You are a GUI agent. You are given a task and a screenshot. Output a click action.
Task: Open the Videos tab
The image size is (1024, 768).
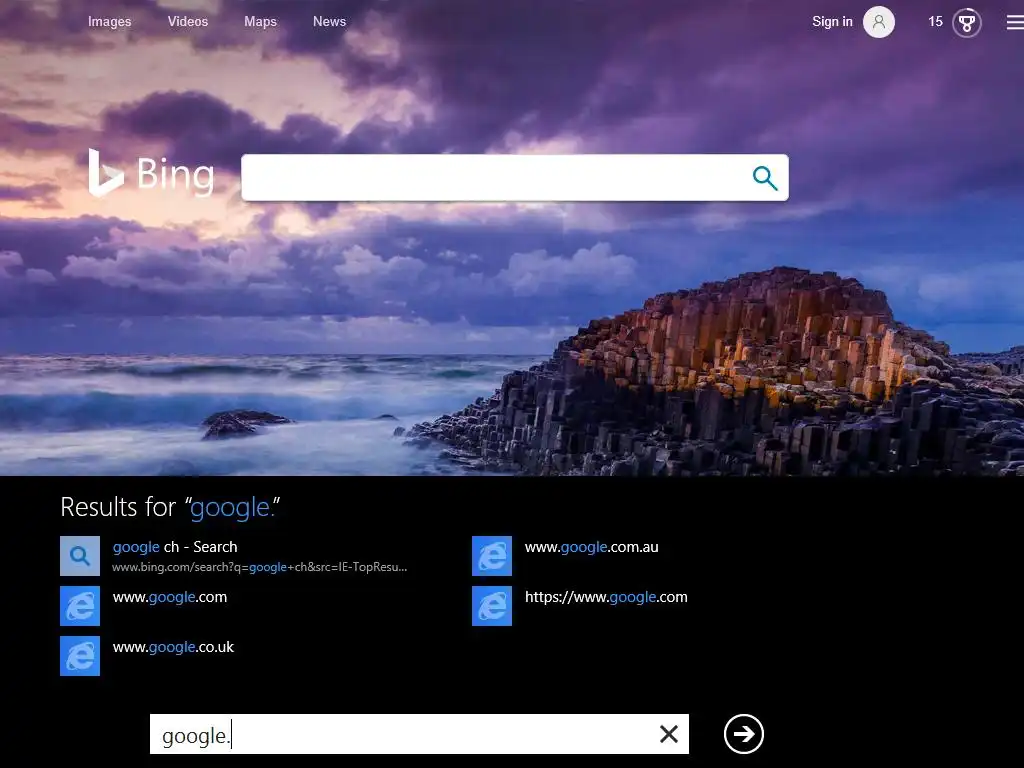188,22
